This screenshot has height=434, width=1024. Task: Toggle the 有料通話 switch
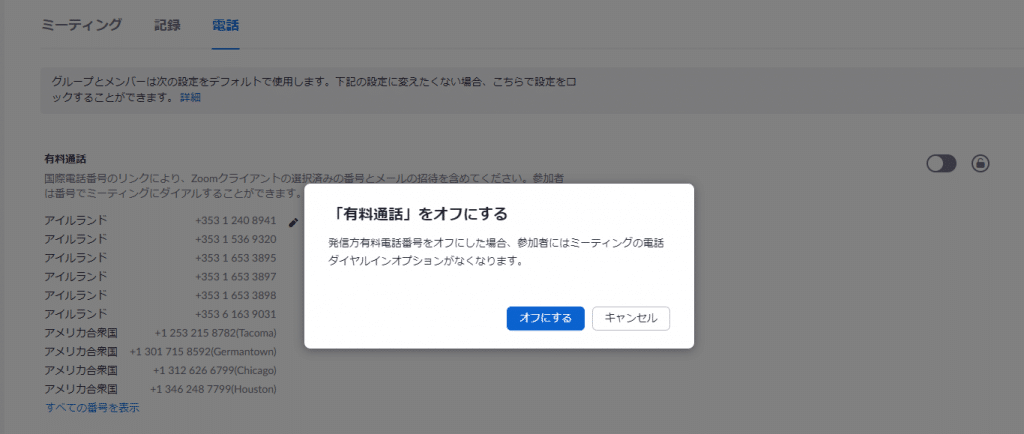(x=941, y=164)
